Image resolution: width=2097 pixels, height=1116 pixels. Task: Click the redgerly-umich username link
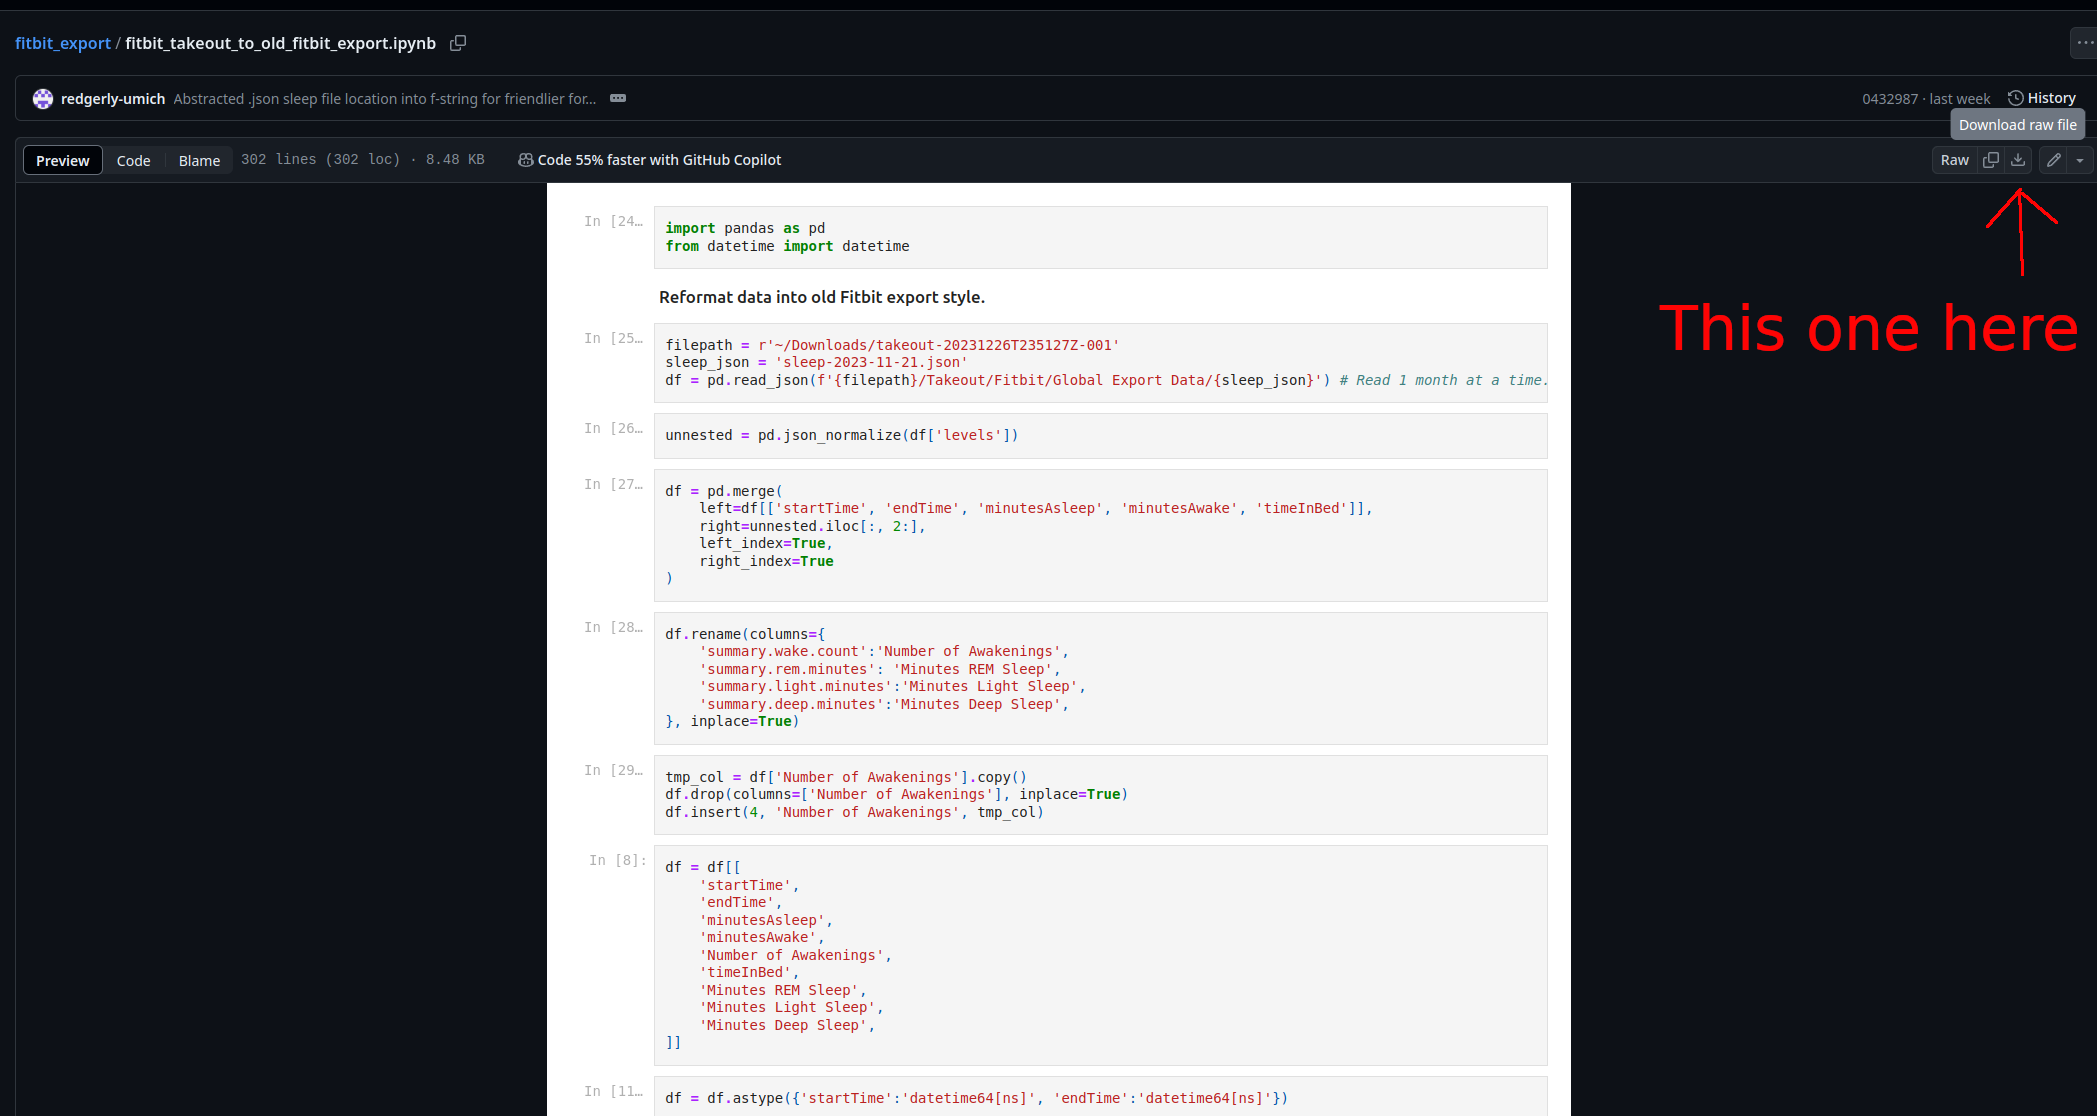(113, 99)
